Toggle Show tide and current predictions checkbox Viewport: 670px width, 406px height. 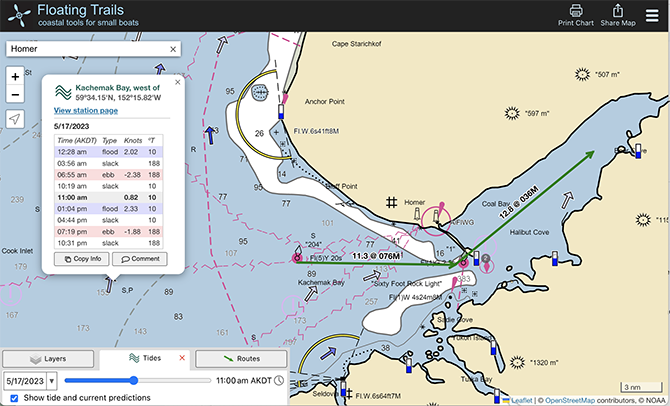click(x=14, y=398)
